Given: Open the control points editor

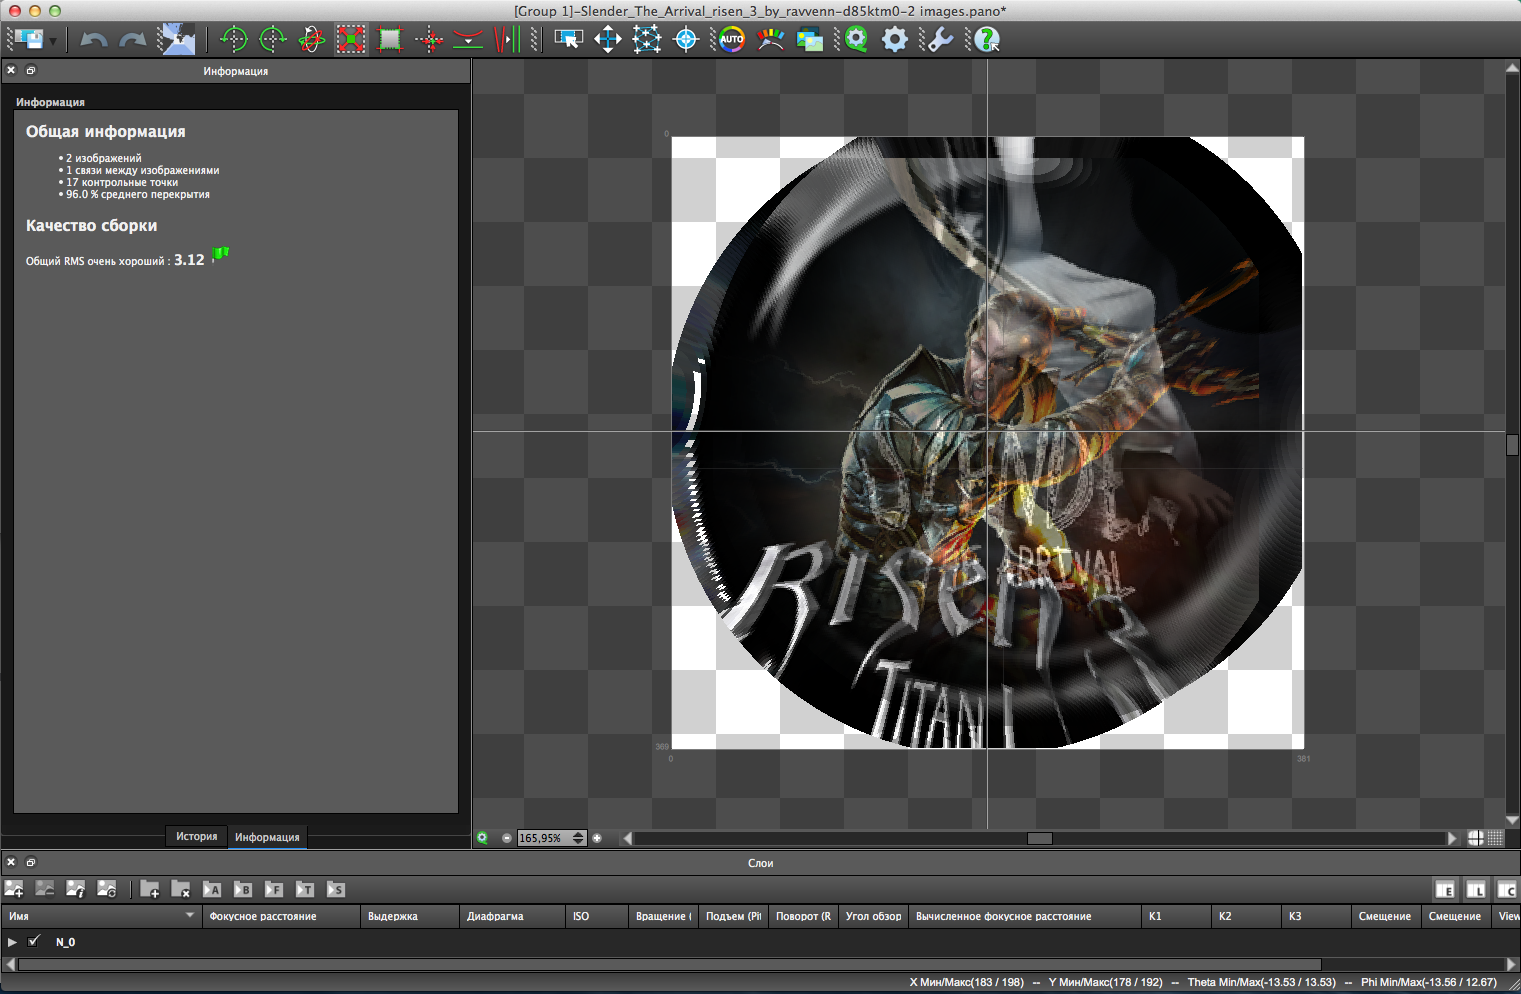Looking at the screenshot, I should point(647,39).
